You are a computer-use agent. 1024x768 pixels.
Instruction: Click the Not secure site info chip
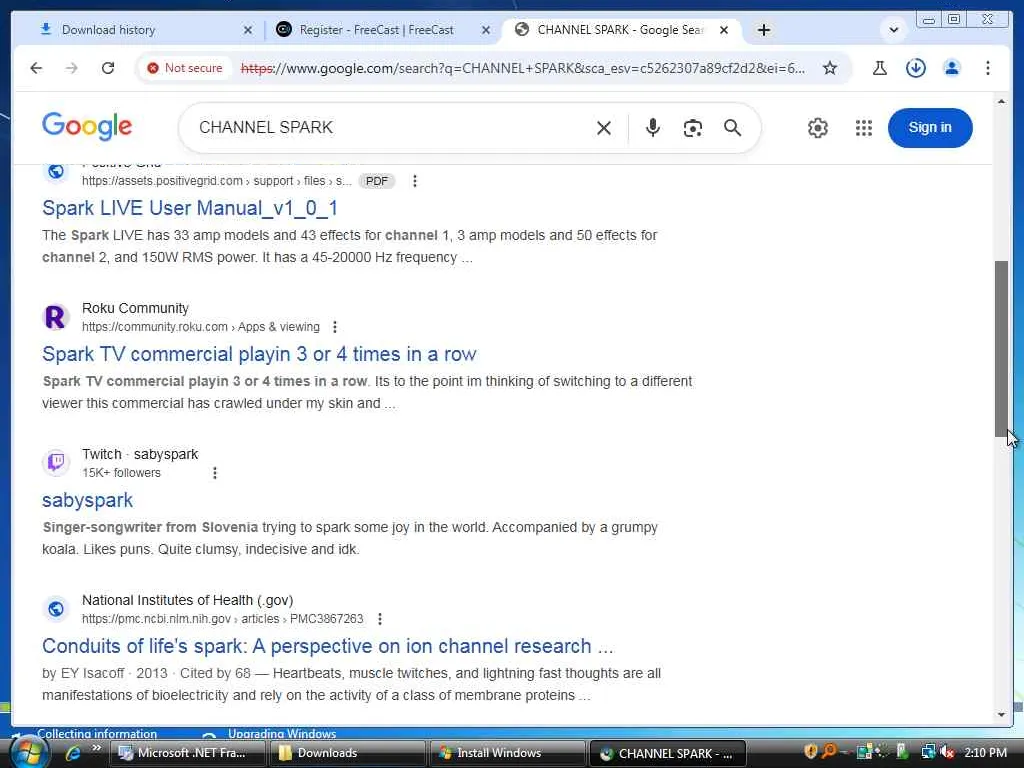coord(185,68)
